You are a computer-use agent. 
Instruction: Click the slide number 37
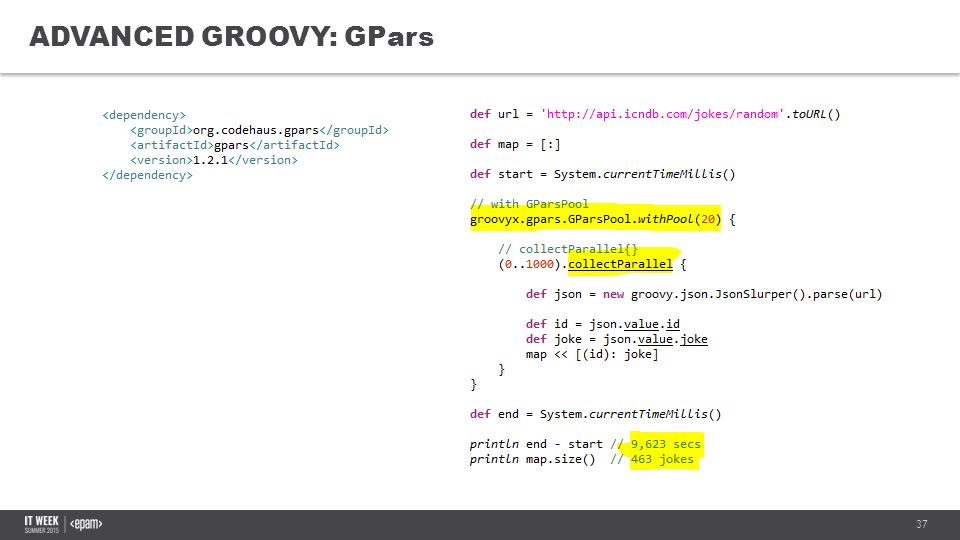point(921,524)
